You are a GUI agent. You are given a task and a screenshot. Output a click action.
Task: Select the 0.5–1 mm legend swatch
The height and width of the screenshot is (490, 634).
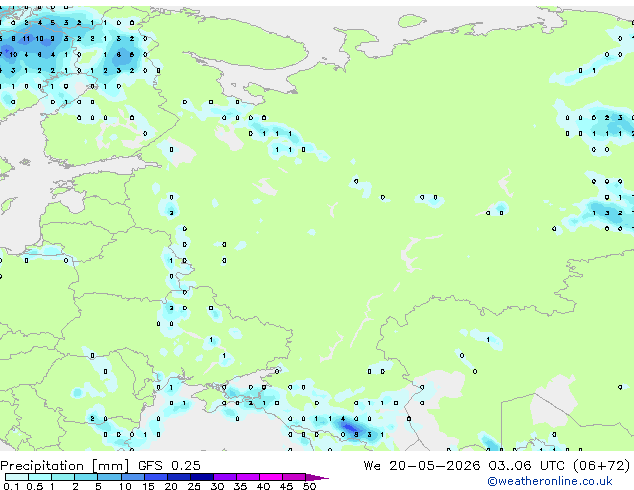40,477
